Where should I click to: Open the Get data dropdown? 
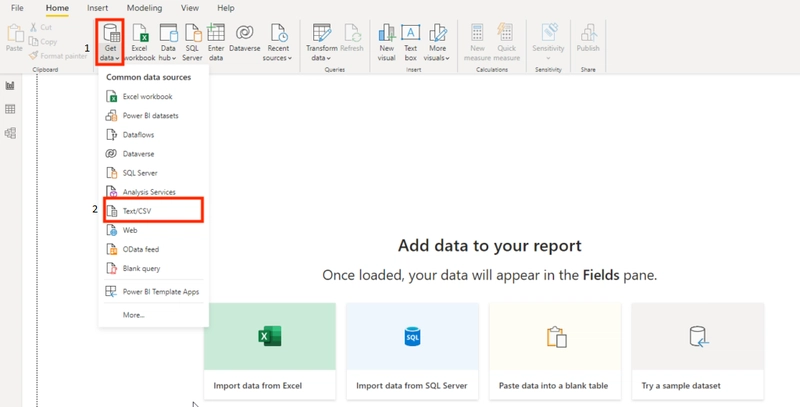(110, 43)
